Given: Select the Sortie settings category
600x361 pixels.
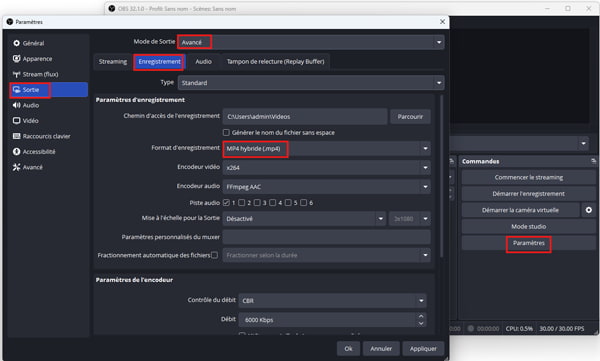Looking at the screenshot, I should tap(48, 90).
